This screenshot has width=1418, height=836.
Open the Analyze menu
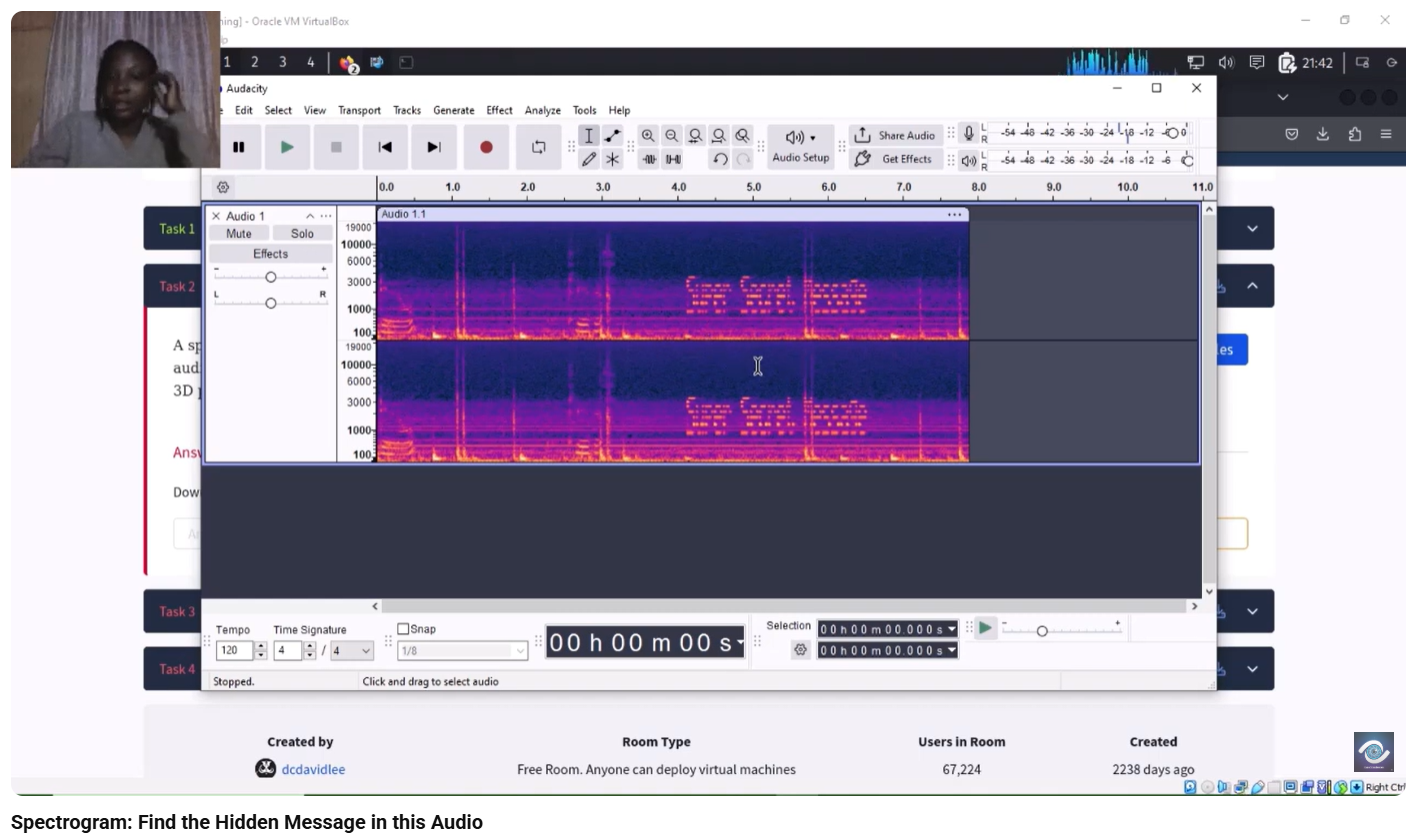[x=543, y=110]
